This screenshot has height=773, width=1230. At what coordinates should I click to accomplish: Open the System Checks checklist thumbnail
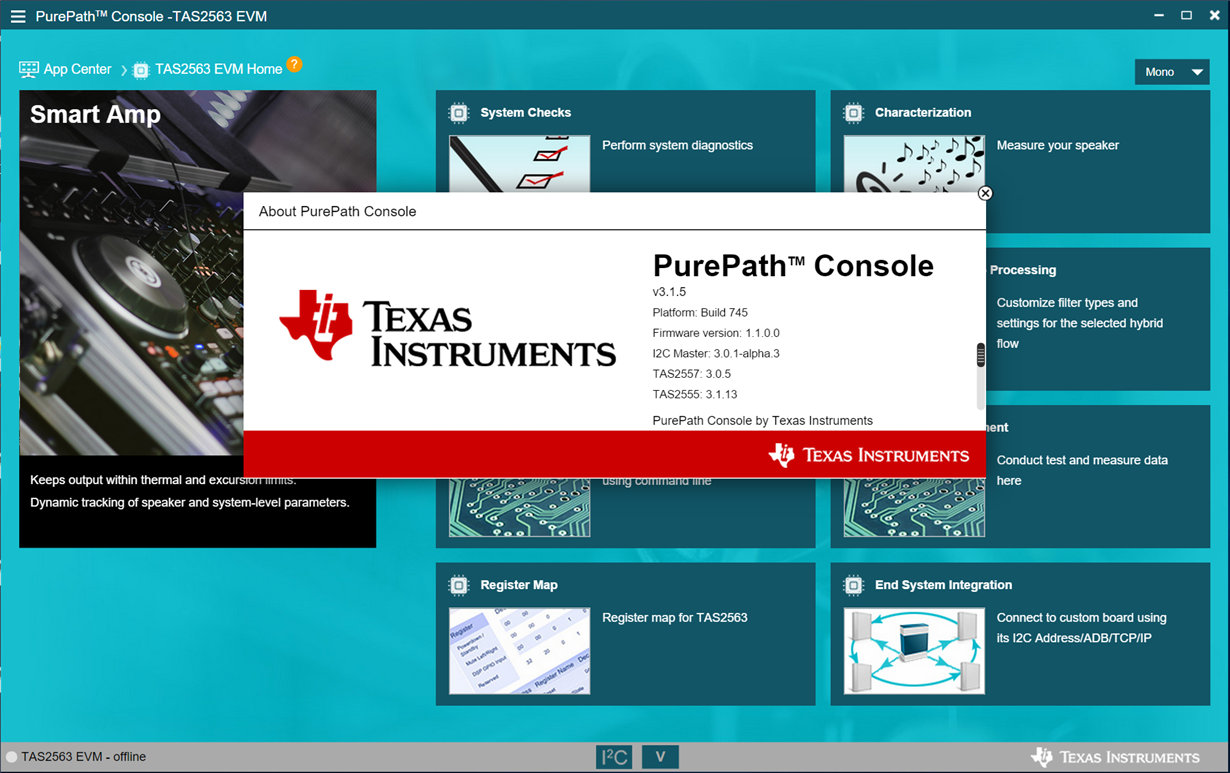(519, 164)
